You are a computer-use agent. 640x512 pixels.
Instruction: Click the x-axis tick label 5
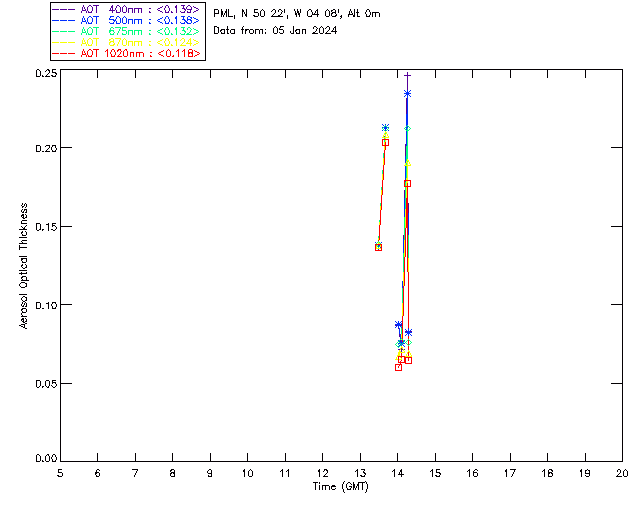coord(60,473)
